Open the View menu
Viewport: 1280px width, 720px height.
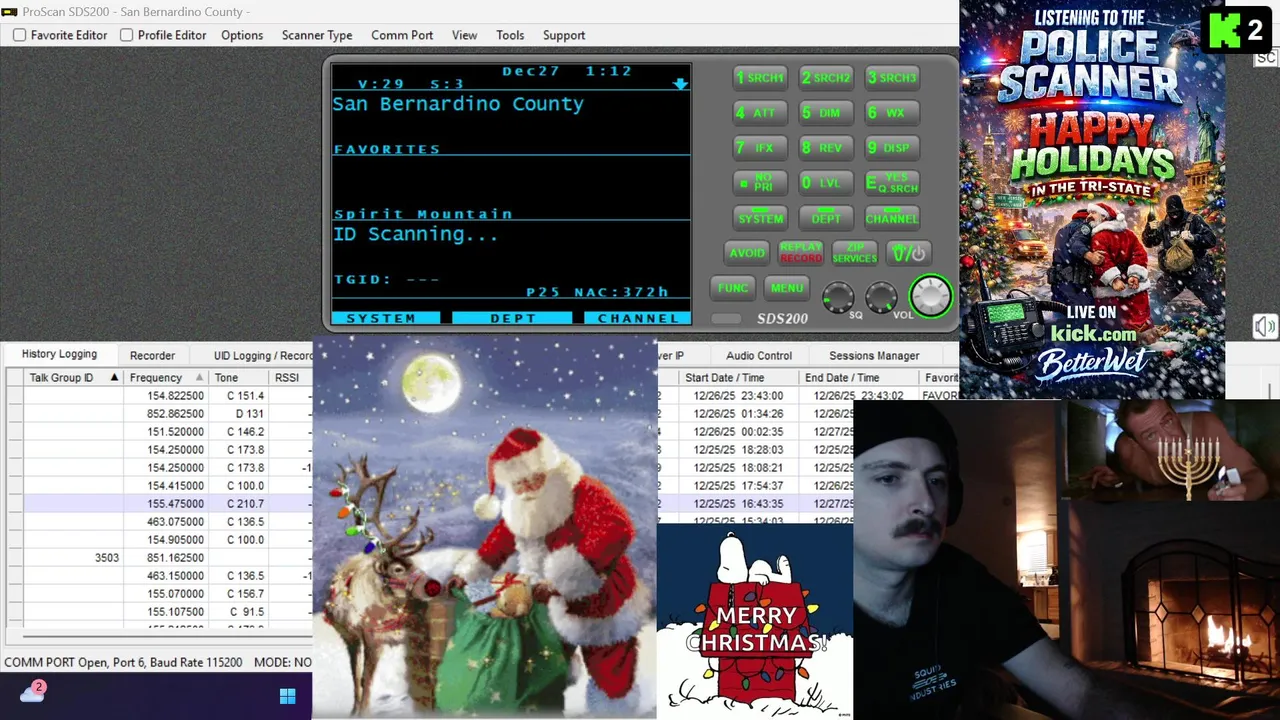click(464, 35)
